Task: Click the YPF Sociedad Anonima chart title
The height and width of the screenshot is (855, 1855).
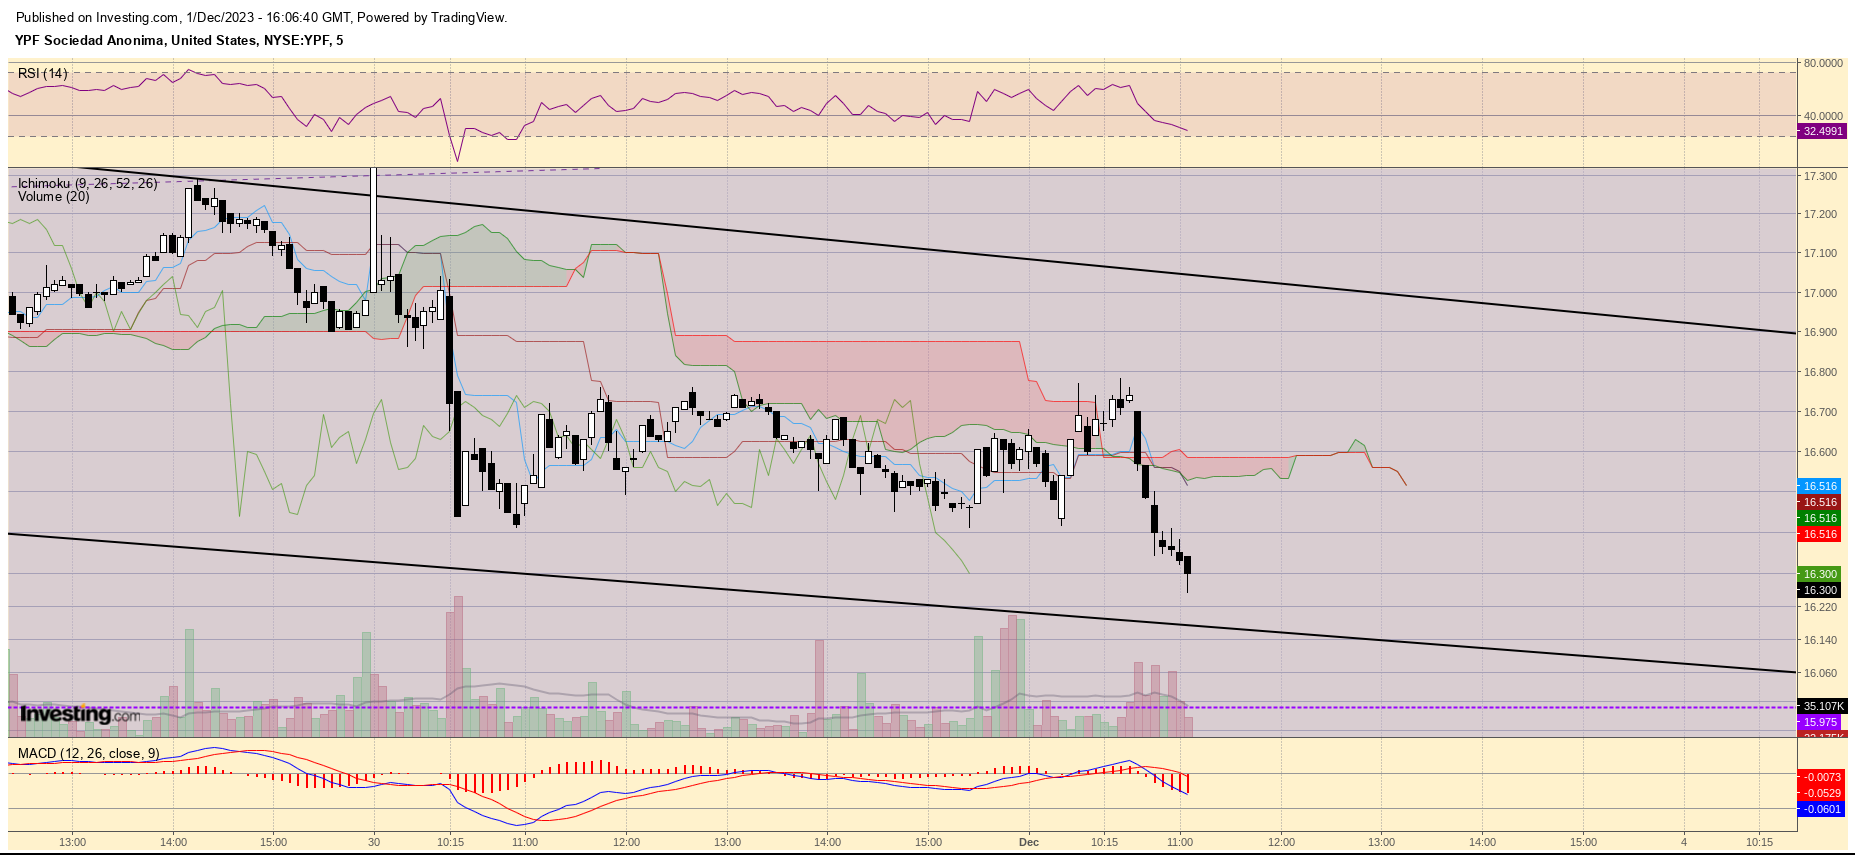Action: pos(179,40)
